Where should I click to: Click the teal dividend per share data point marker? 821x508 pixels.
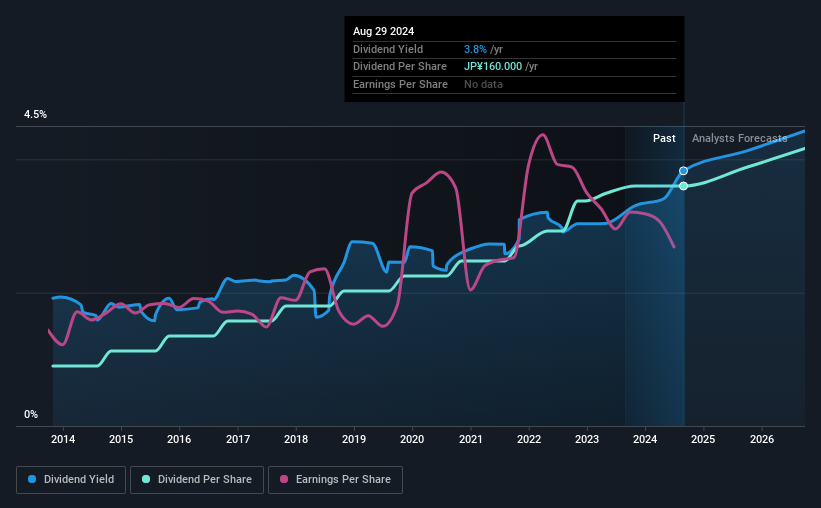point(683,186)
